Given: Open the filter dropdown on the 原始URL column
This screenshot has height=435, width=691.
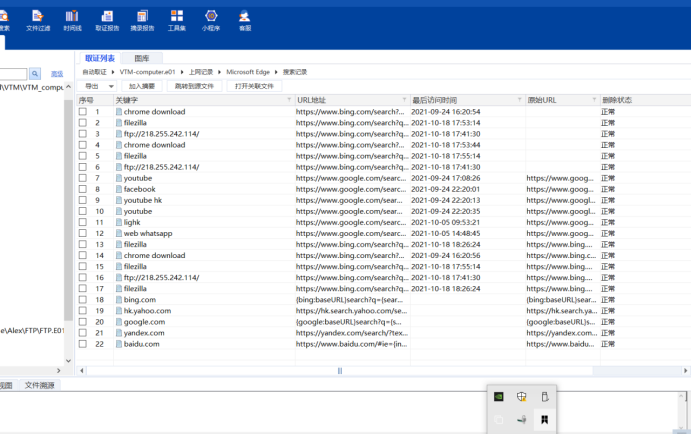Looking at the screenshot, I should point(594,100).
